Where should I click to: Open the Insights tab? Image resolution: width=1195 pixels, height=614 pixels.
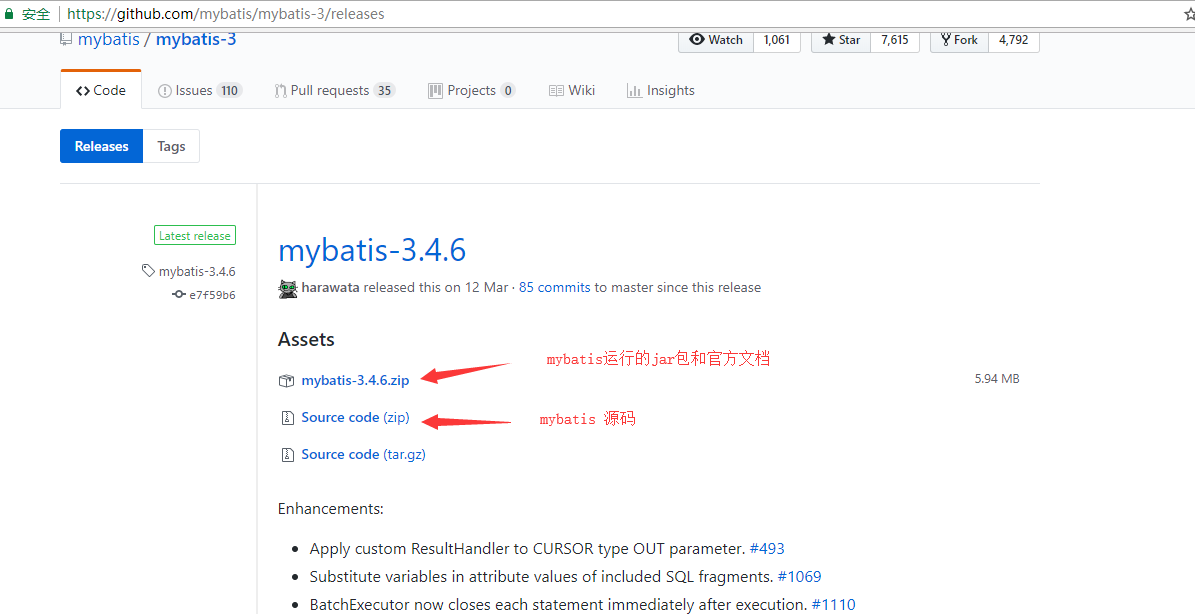(661, 91)
